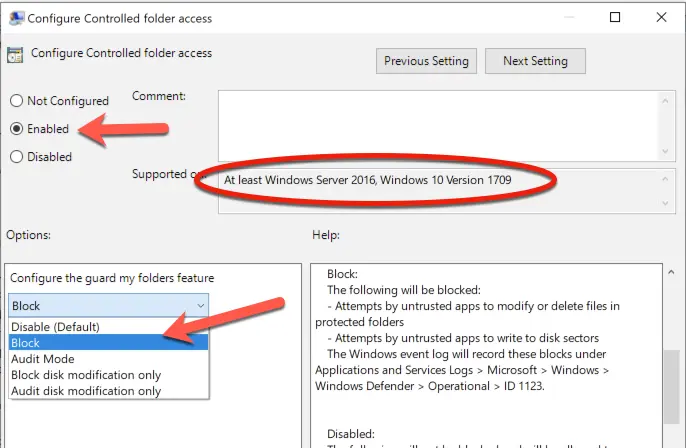Select the Enabled radio button
The image size is (686, 448).
coord(16,129)
